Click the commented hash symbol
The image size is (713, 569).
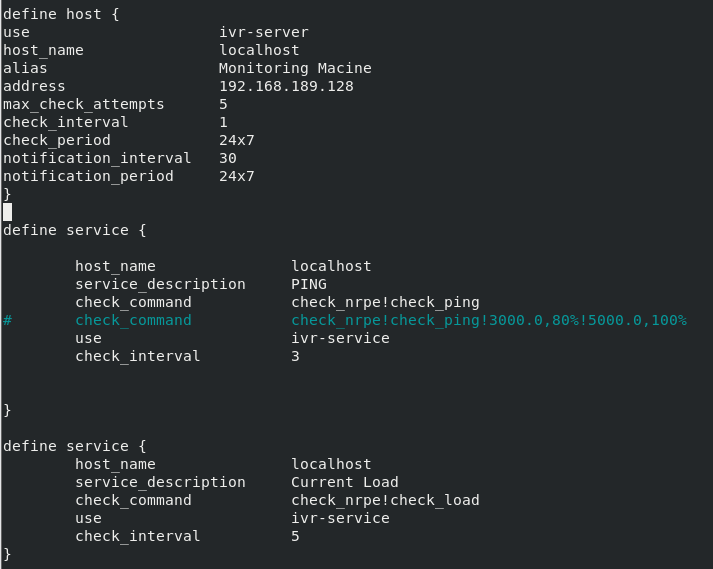click(x=7, y=320)
